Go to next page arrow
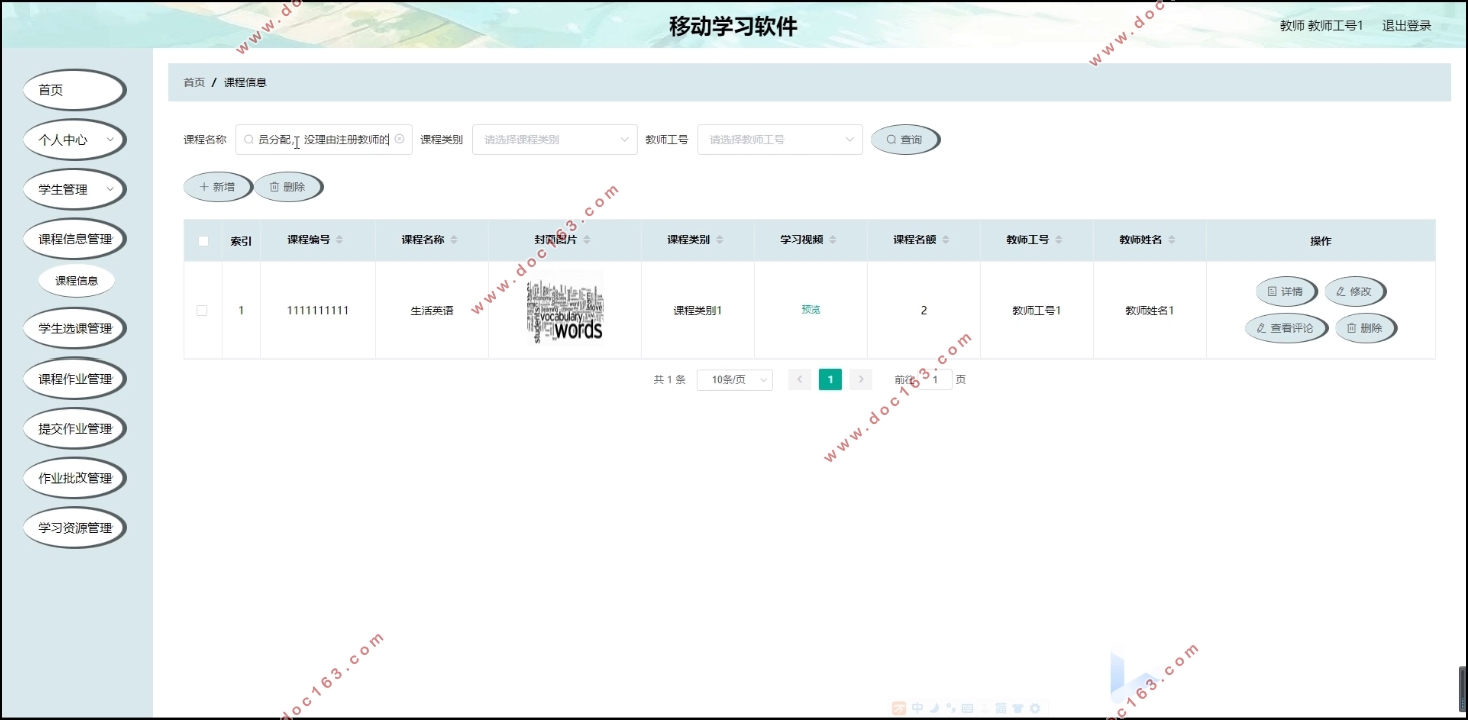 (861, 380)
